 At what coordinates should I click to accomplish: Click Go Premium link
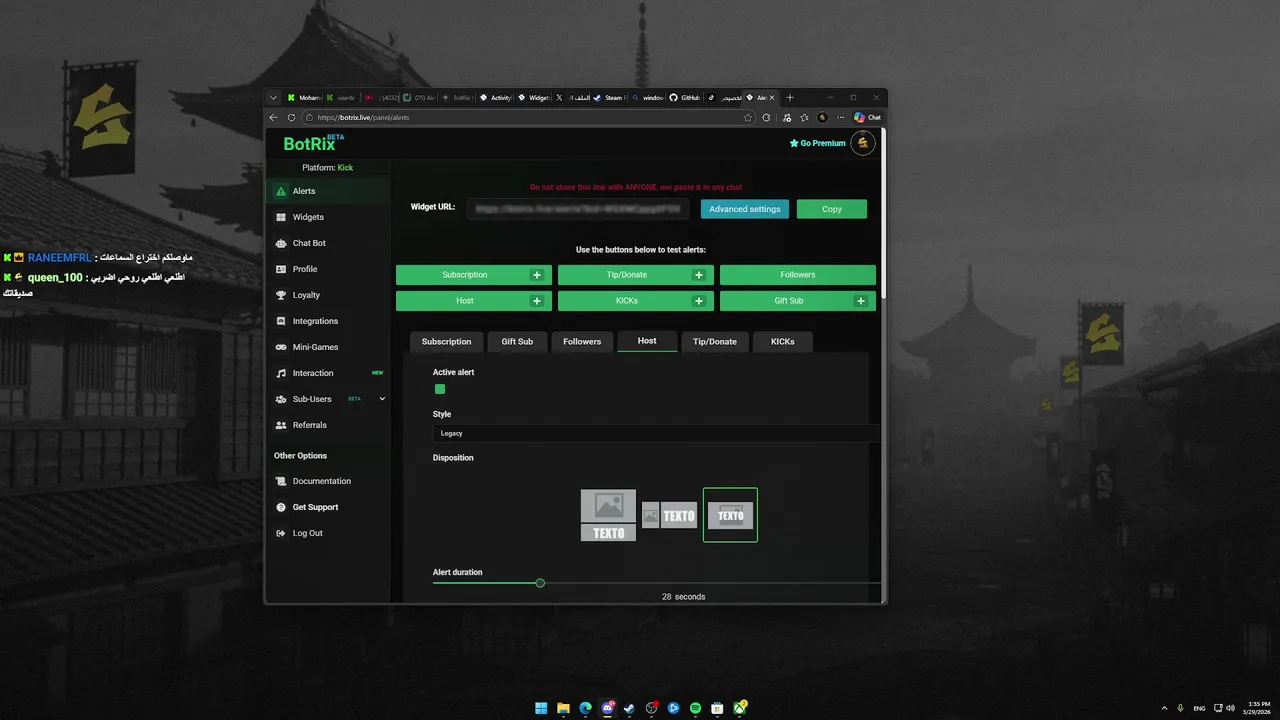817,143
